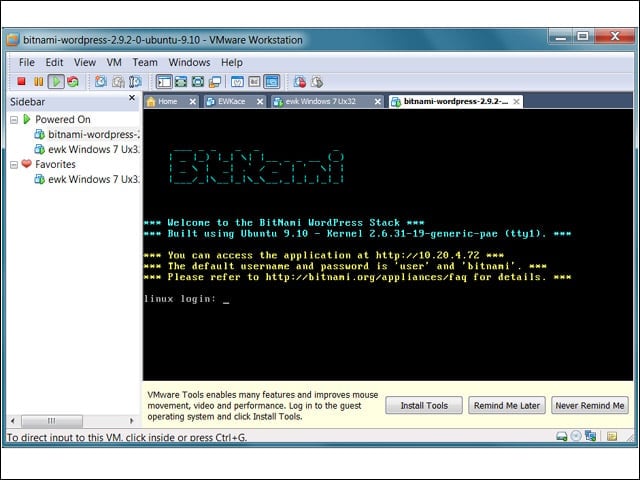Open the Help menu

click(232, 62)
